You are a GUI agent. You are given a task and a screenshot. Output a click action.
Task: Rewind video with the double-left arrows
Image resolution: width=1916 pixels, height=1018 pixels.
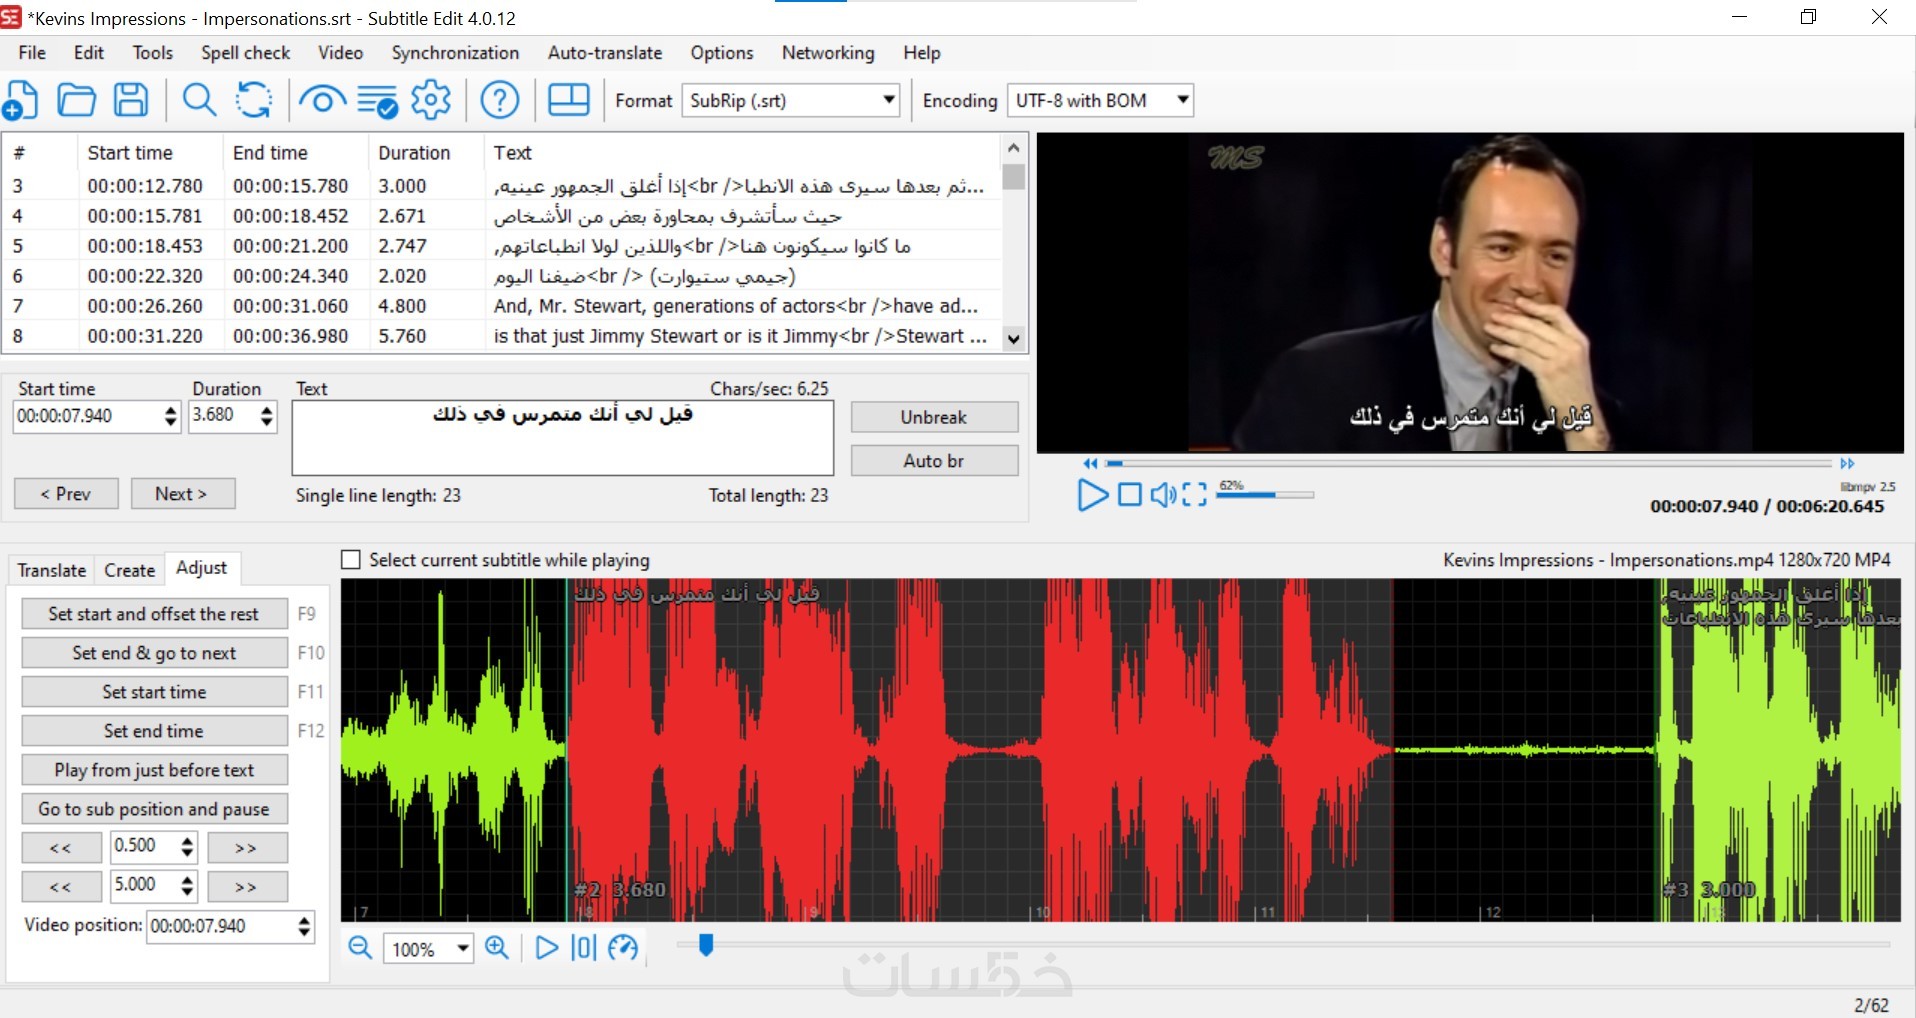[x=1090, y=463]
